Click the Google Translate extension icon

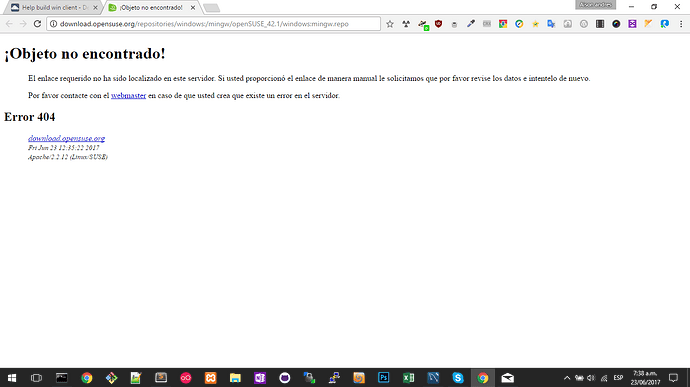(x=551, y=24)
